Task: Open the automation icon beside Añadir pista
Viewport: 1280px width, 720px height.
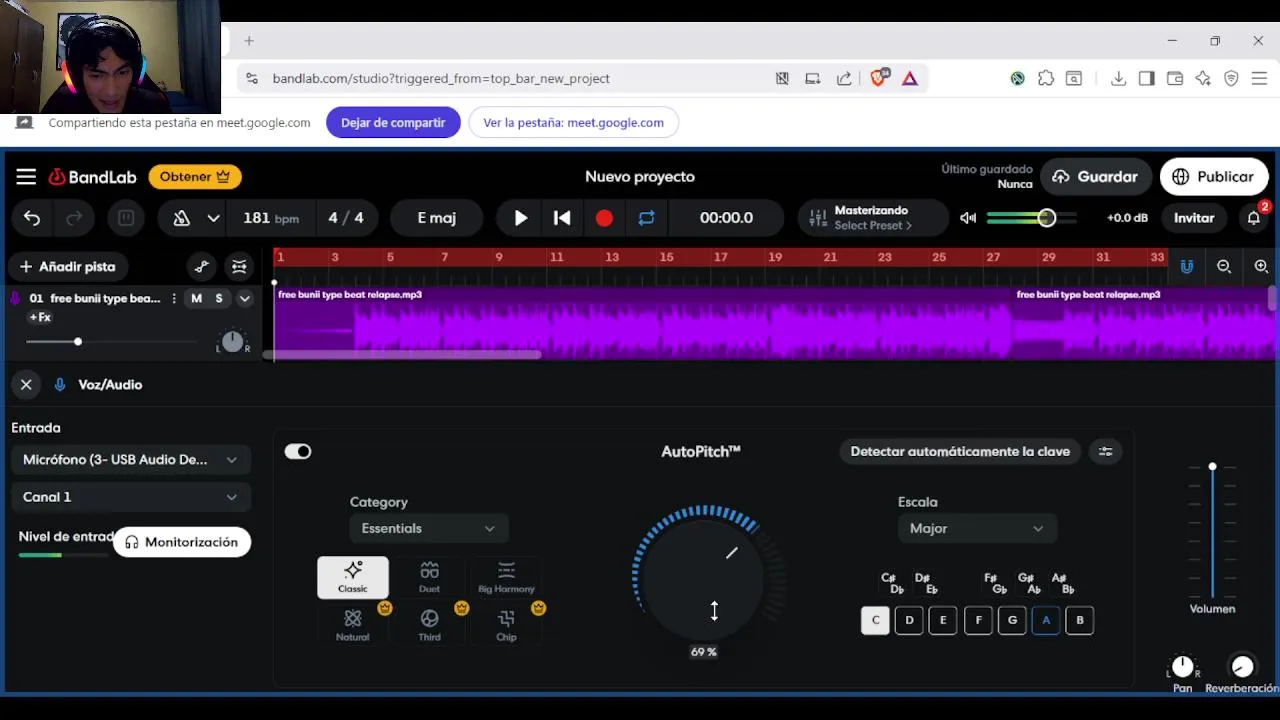Action: click(x=202, y=267)
